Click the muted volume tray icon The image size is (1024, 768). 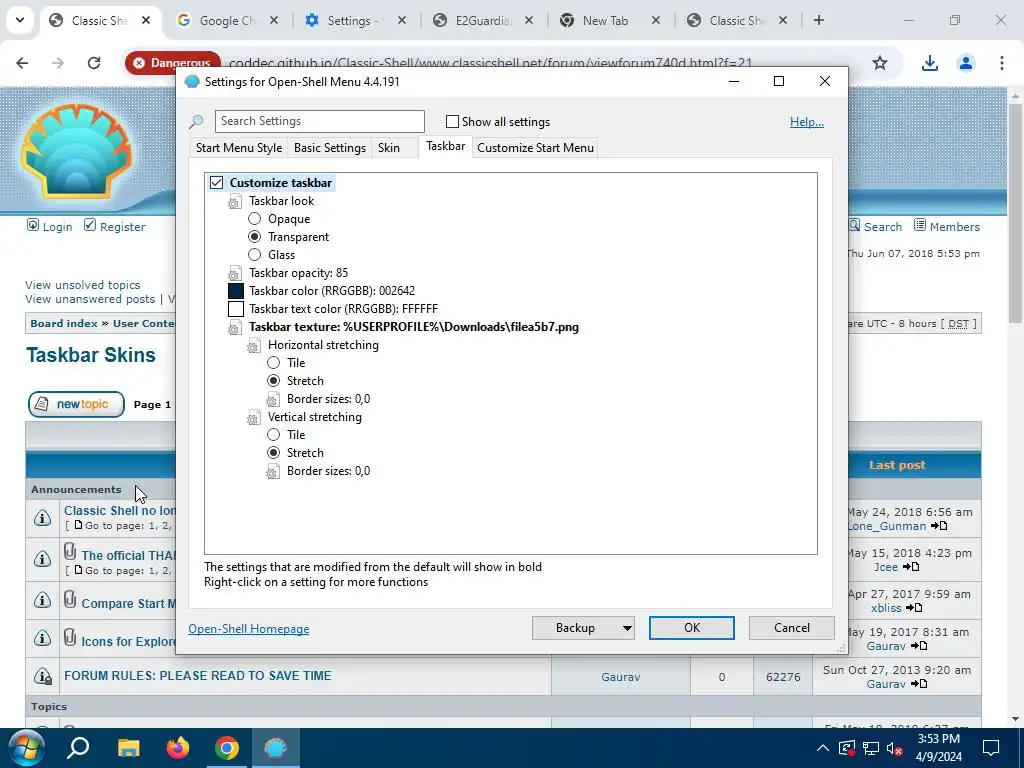[x=895, y=748]
